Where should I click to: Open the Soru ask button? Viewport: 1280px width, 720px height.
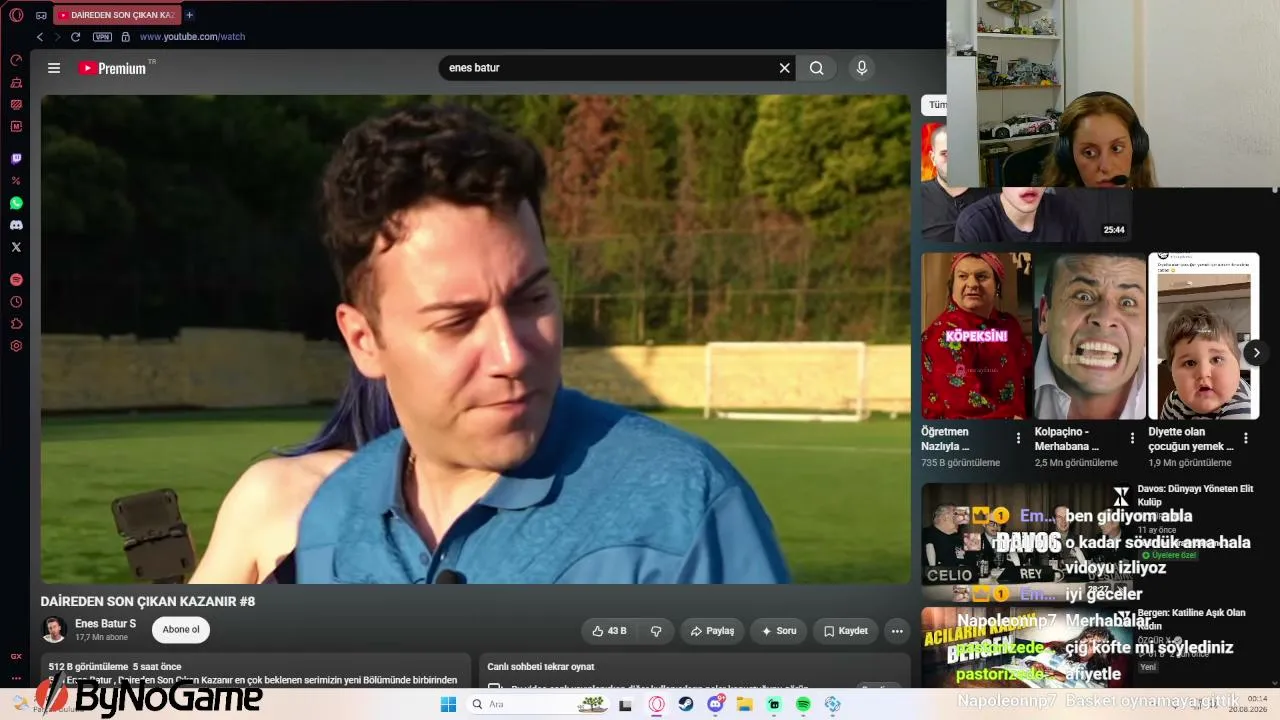click(779, 631)
